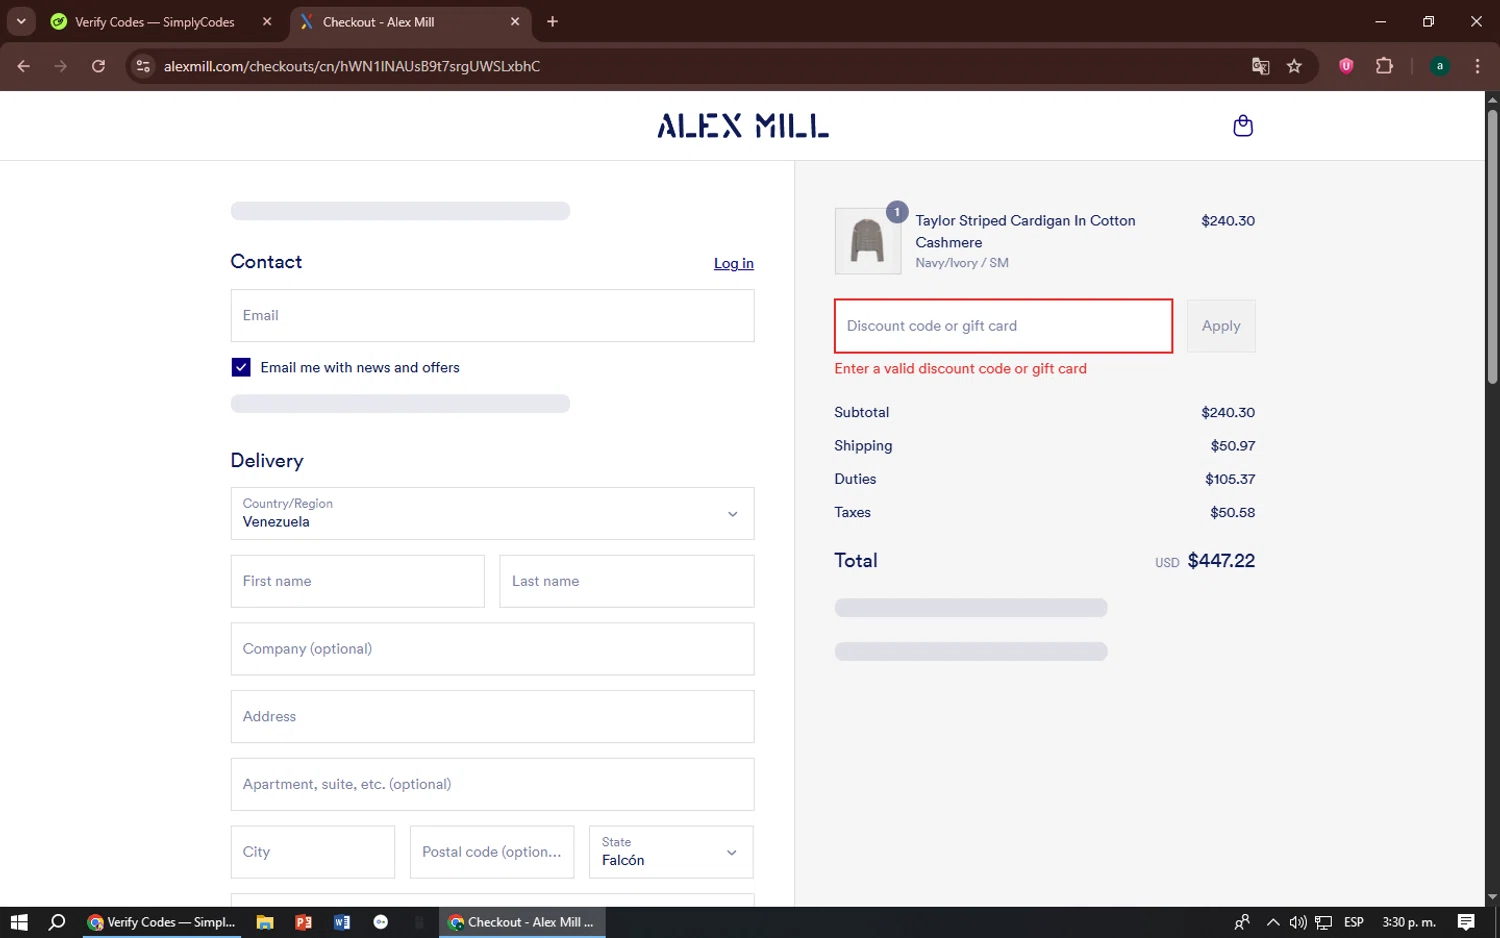This screenshot has height=938, width=1500.
Task: Reload the checkout page
Action: coord(98,66)
